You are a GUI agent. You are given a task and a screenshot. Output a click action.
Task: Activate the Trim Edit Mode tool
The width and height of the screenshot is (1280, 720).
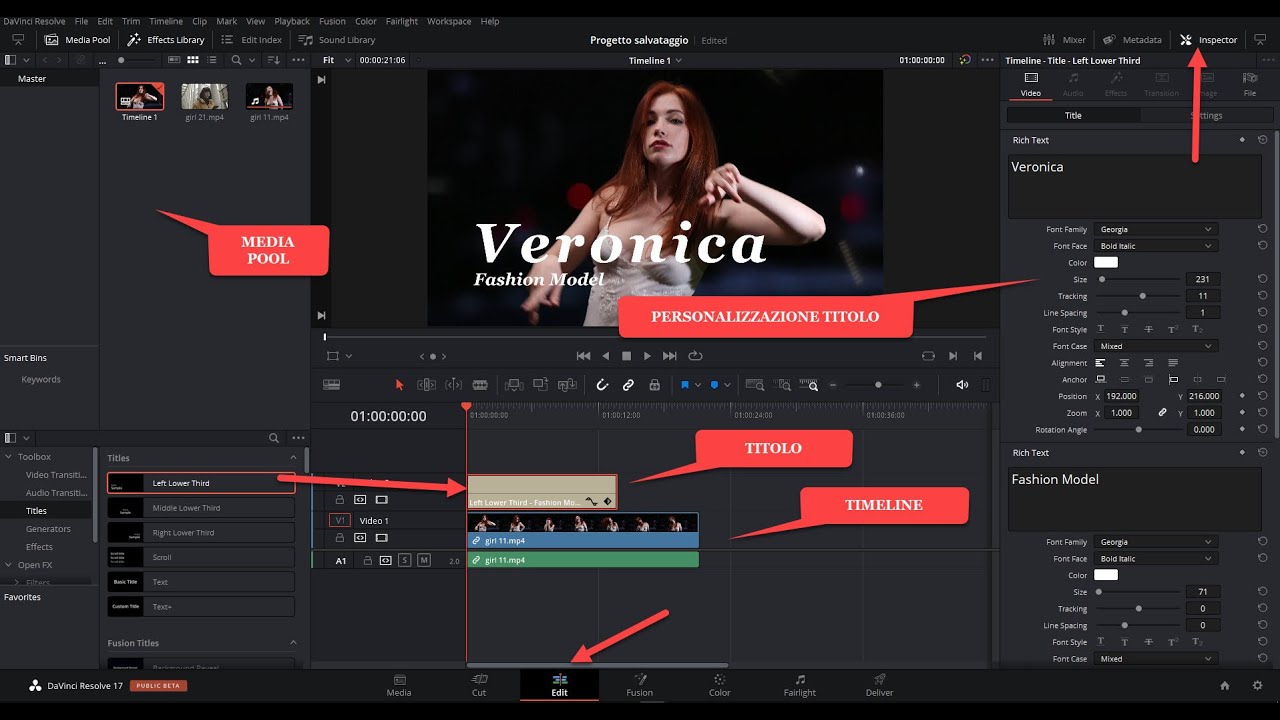coord(426,384)
